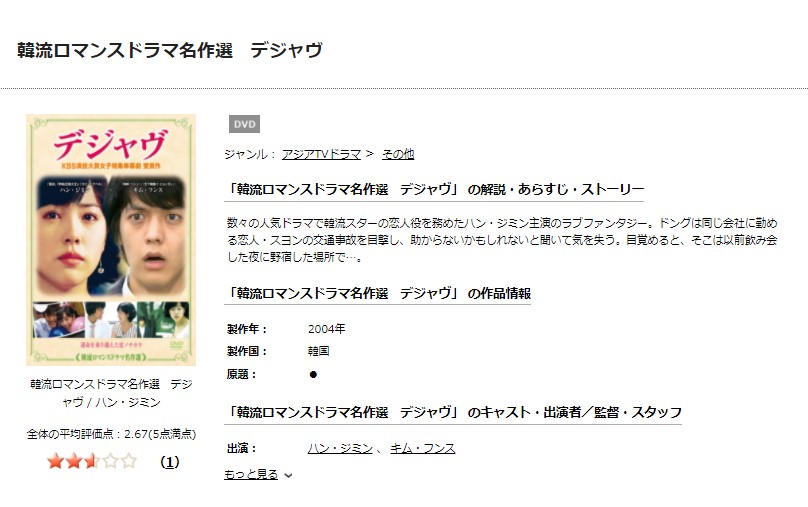
Task: Click the page title 韓流ロマンスドラマ名作選 デジャヴ
Action: [x=170, y=50]
